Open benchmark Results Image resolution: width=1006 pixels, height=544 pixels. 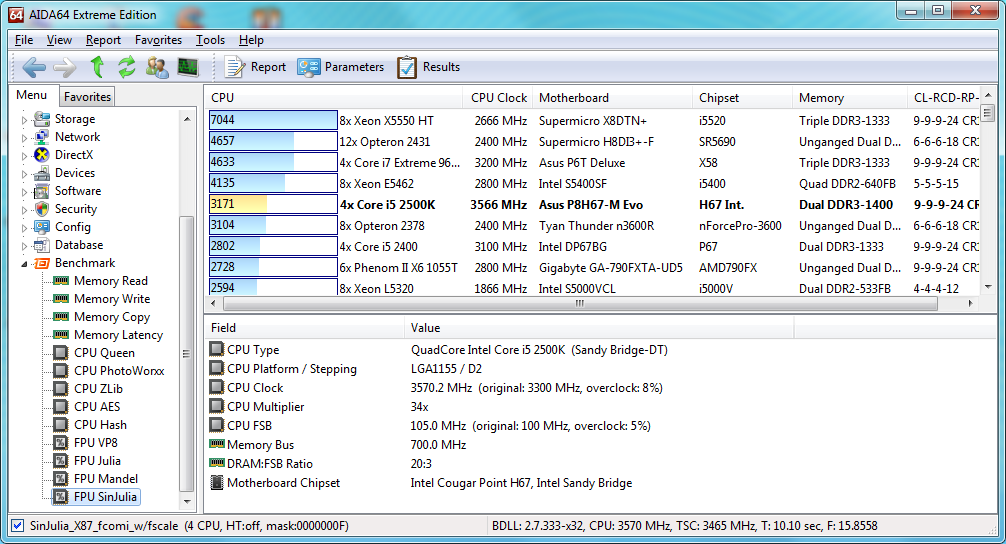click(x=429, y=67)
